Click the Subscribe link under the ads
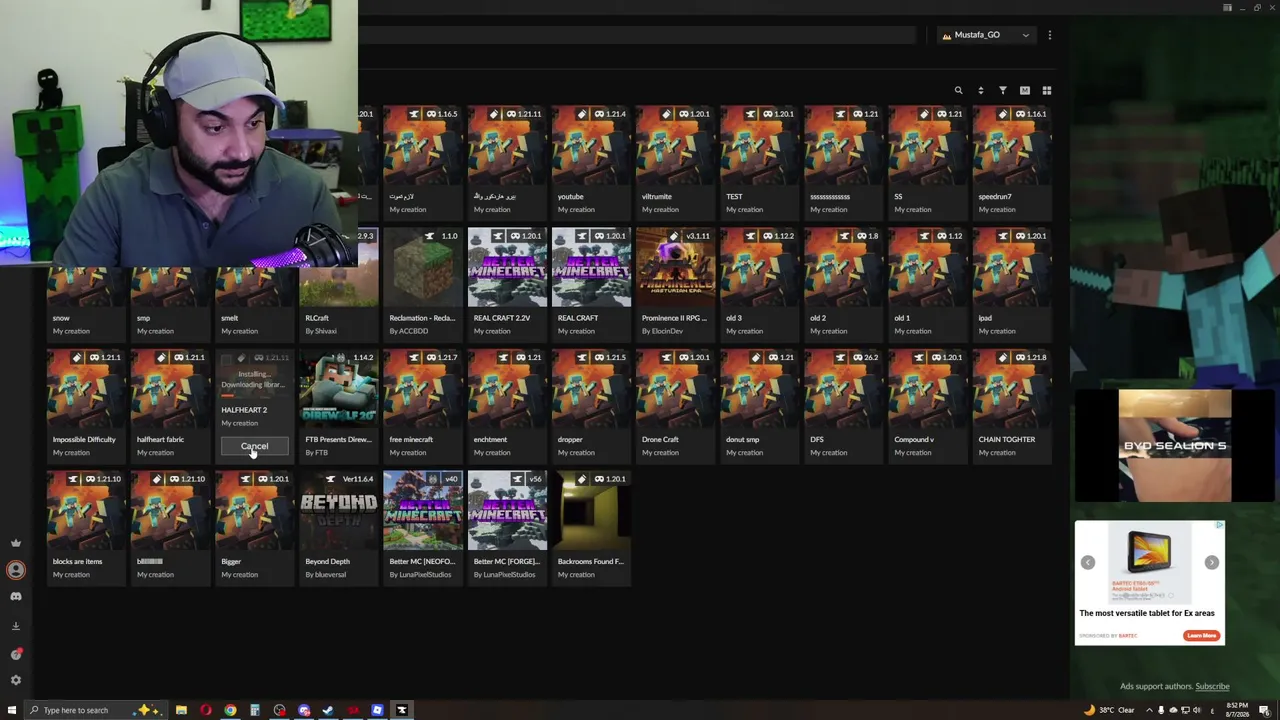This screenshot has width=1280, height=720. (1212, 687)
